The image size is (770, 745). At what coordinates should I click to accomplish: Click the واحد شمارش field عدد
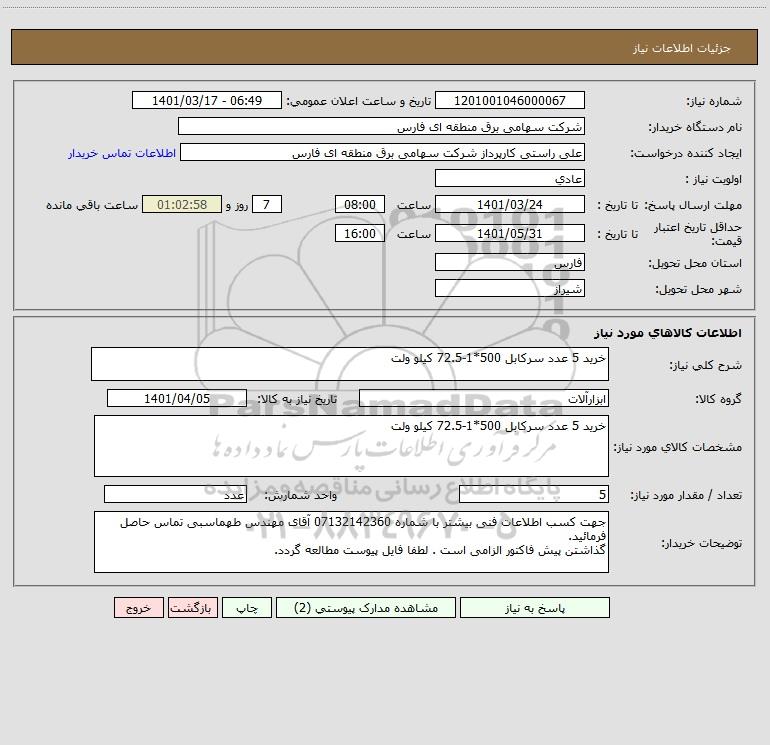[x=175, y=494]
